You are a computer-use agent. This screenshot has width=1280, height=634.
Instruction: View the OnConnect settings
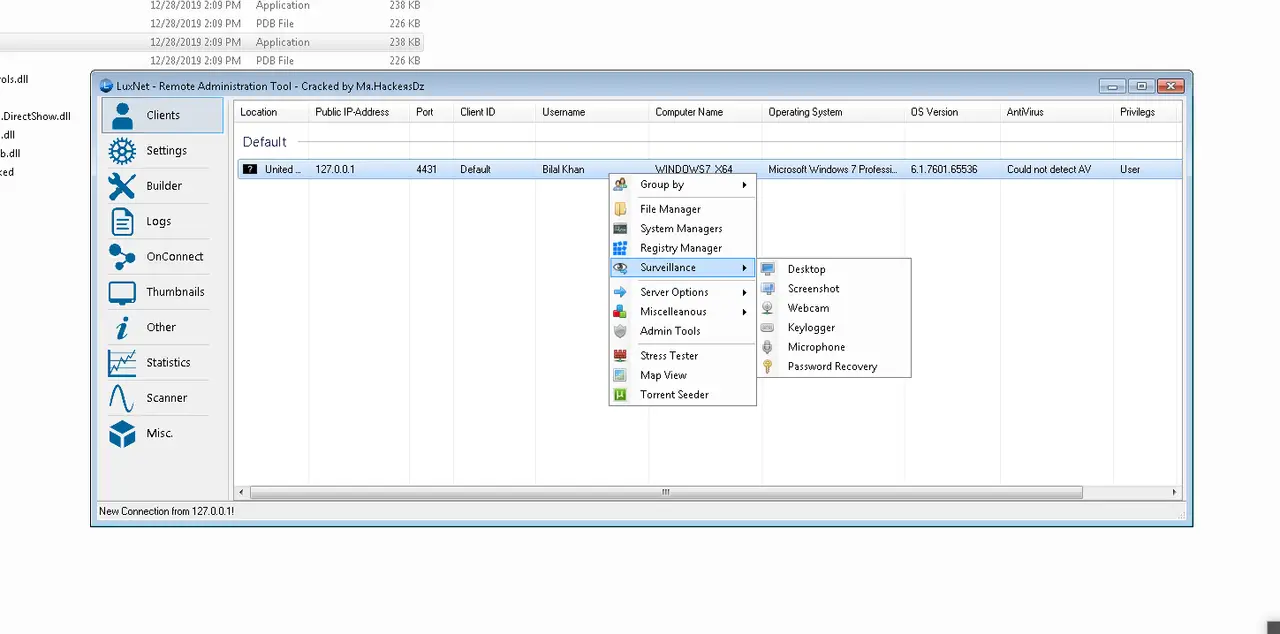click(173, 256)
